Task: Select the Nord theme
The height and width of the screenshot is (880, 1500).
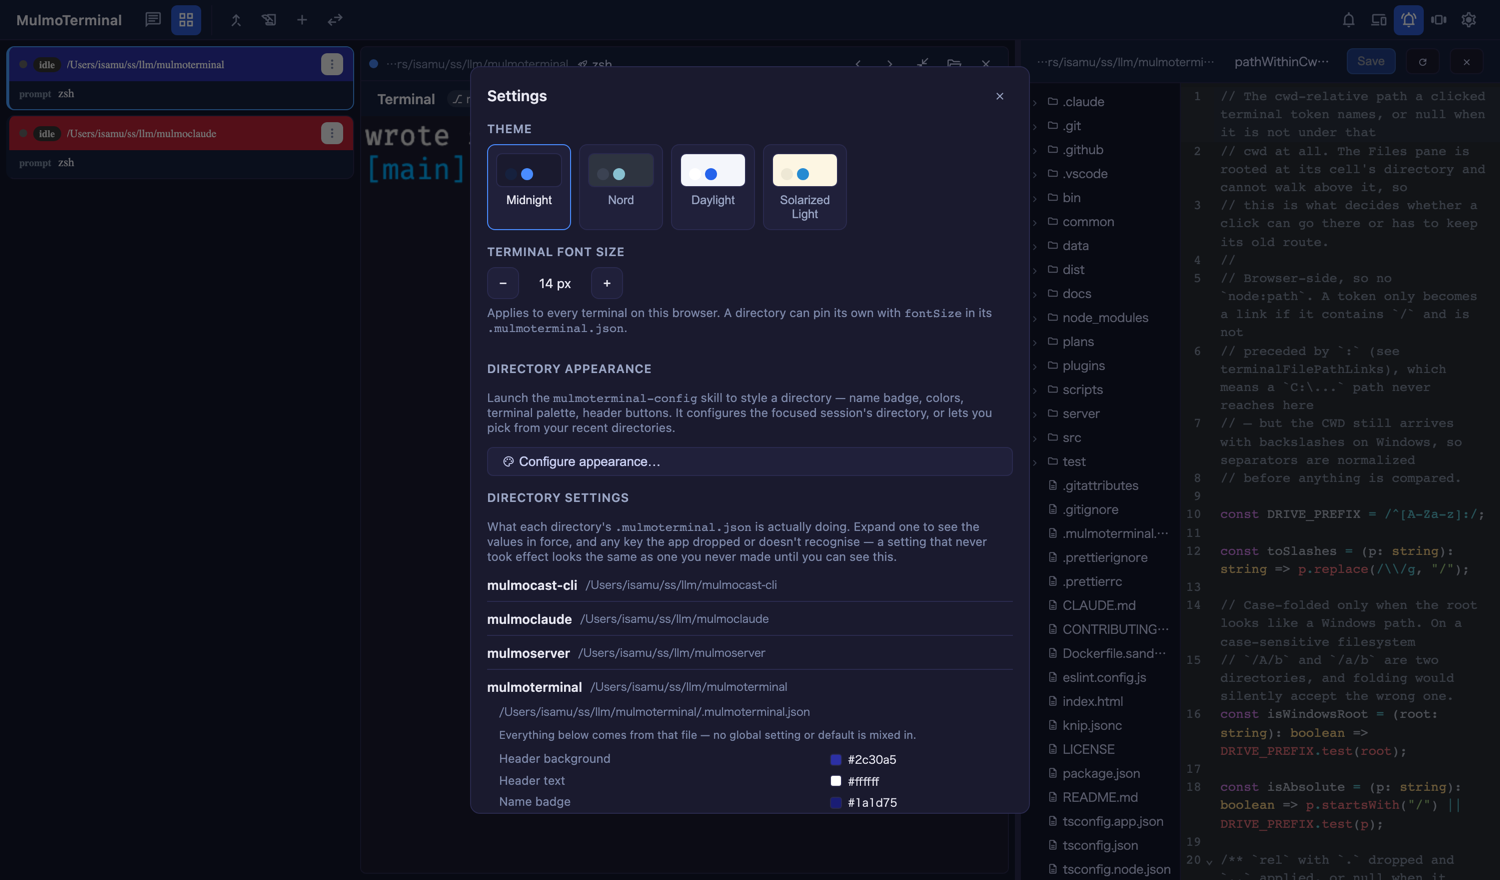Action: pyautogui.click(x=621, y=187)
